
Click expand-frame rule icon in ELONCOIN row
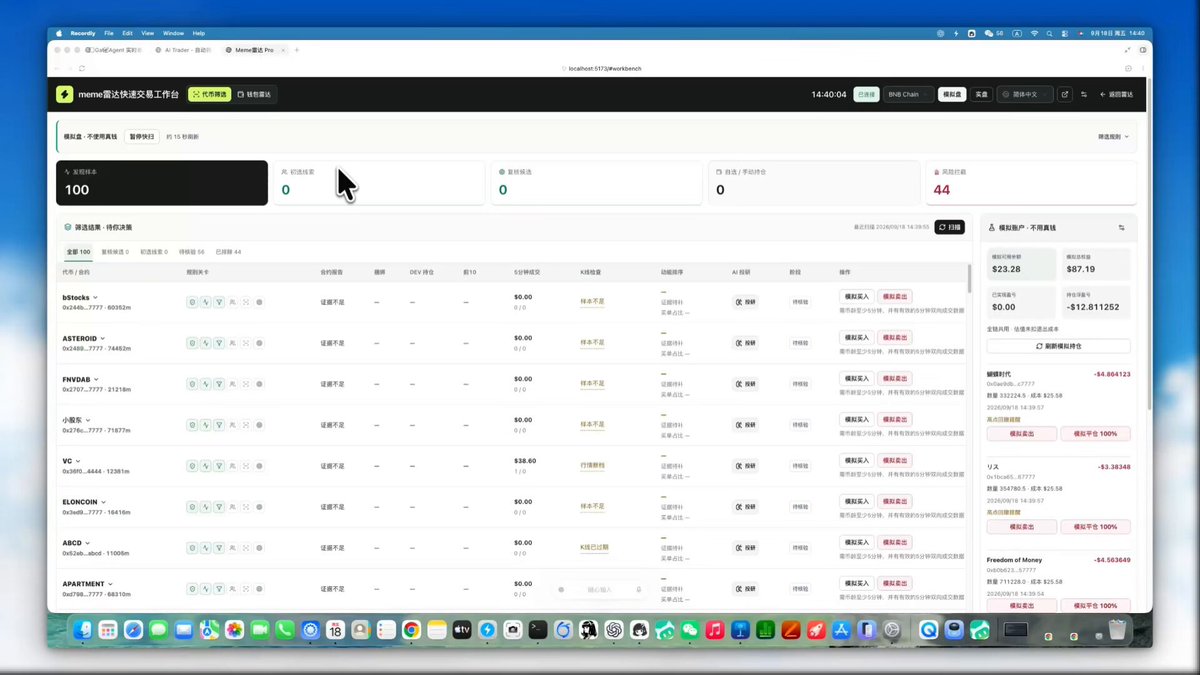tap(246, 506)
